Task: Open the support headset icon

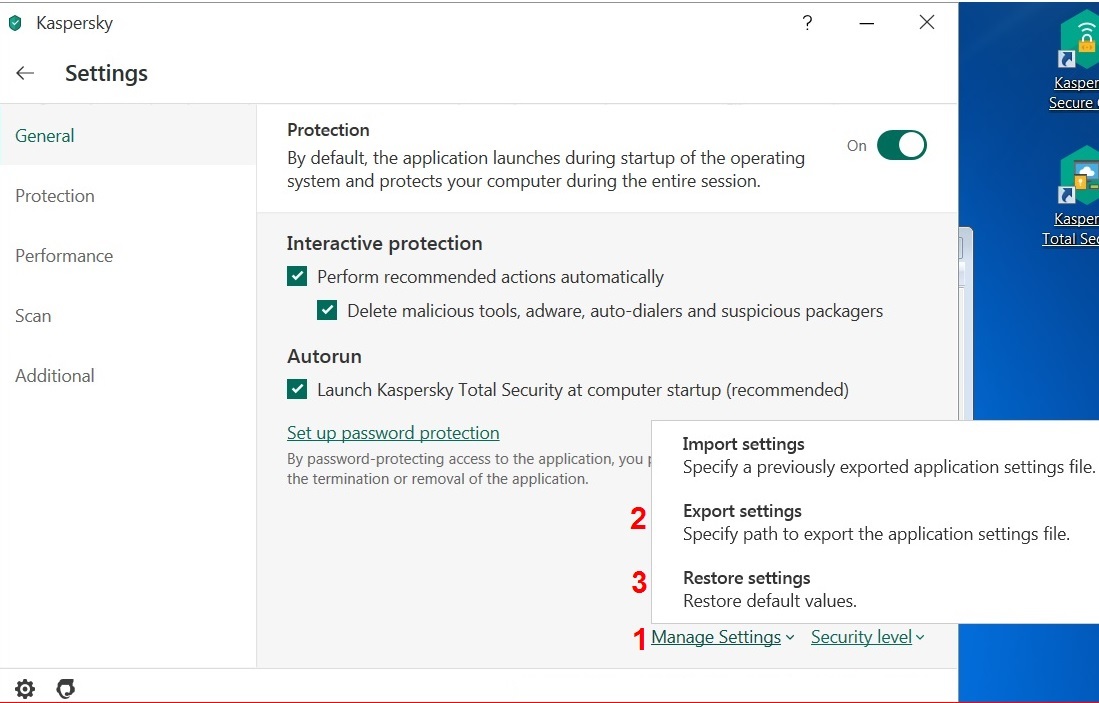Action: click(x=66, y=688)
